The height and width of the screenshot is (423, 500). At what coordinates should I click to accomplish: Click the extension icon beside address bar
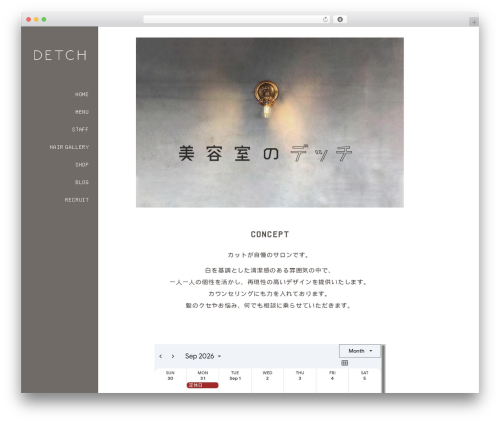pos(340,19)
